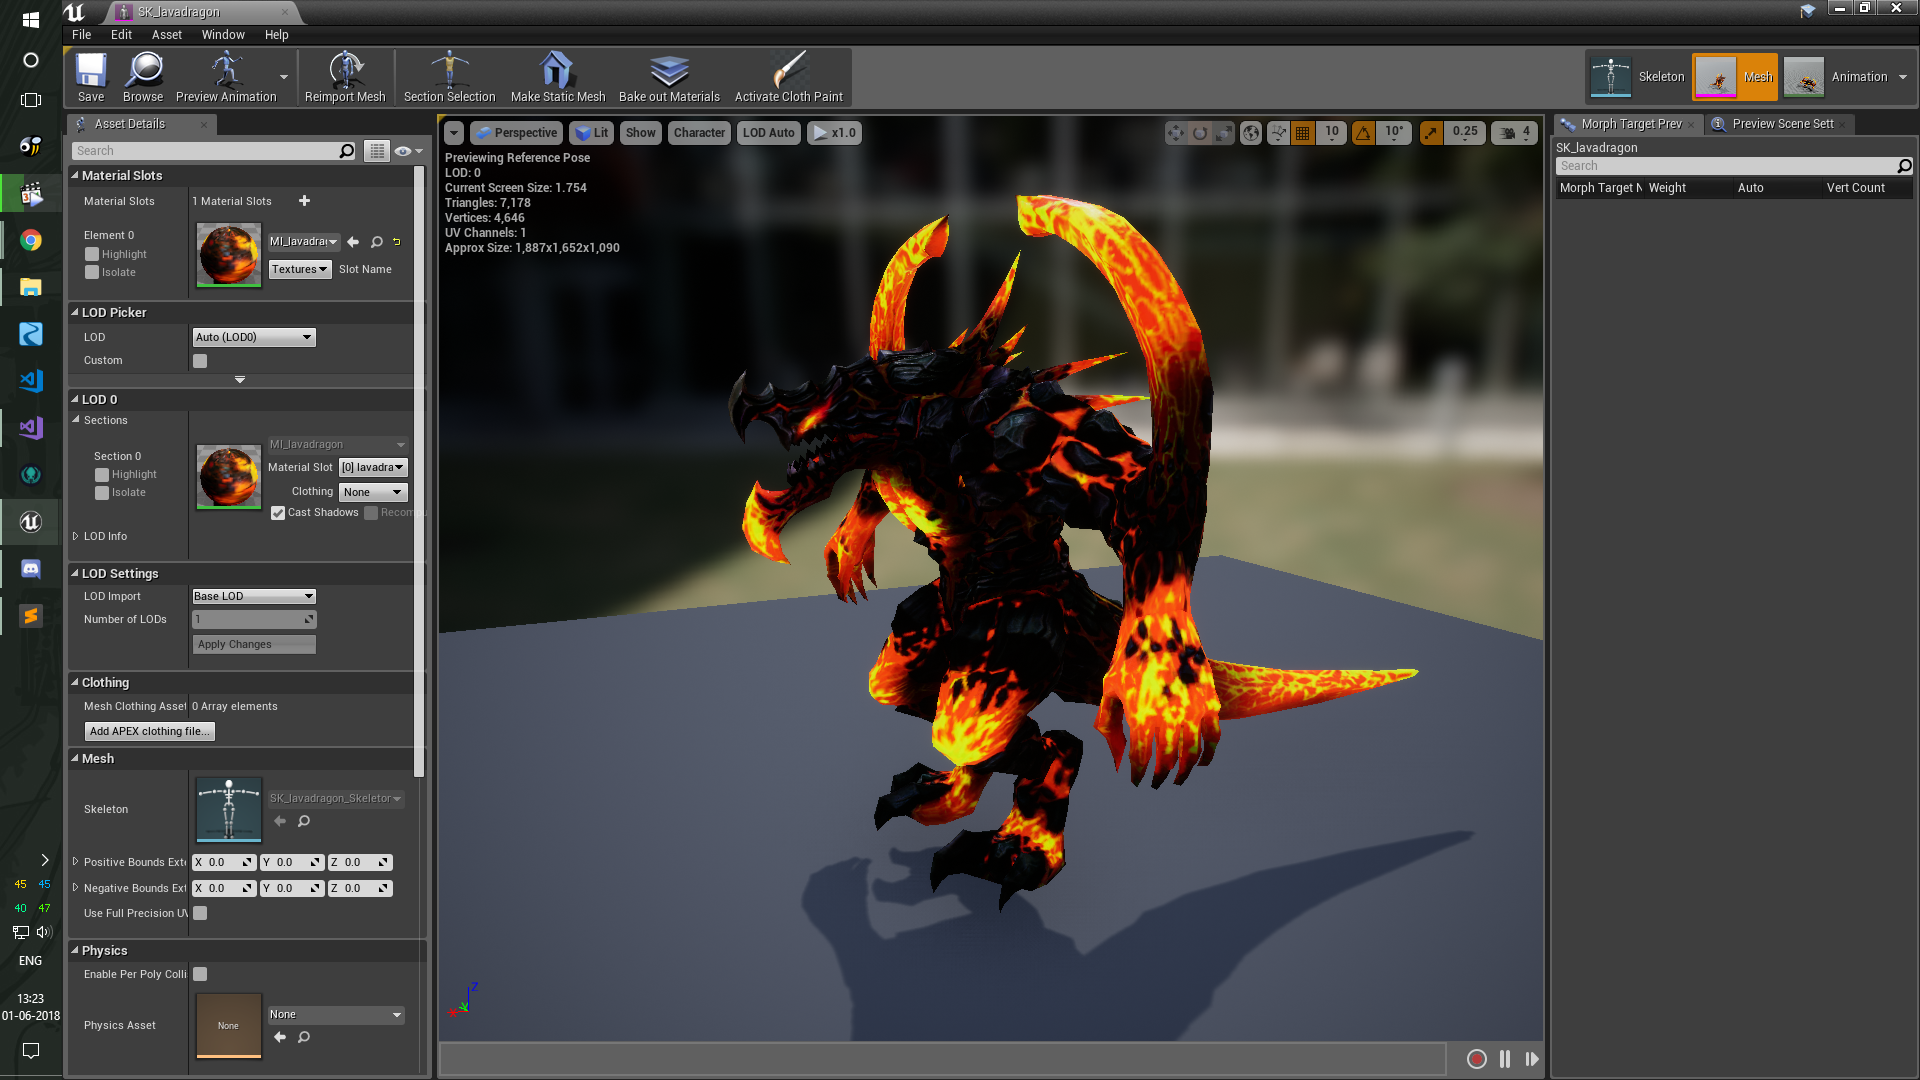Image resolution: width=1920 pixels, height=1080 pixels.
Task: Open the Window menu
Action: 223,34
